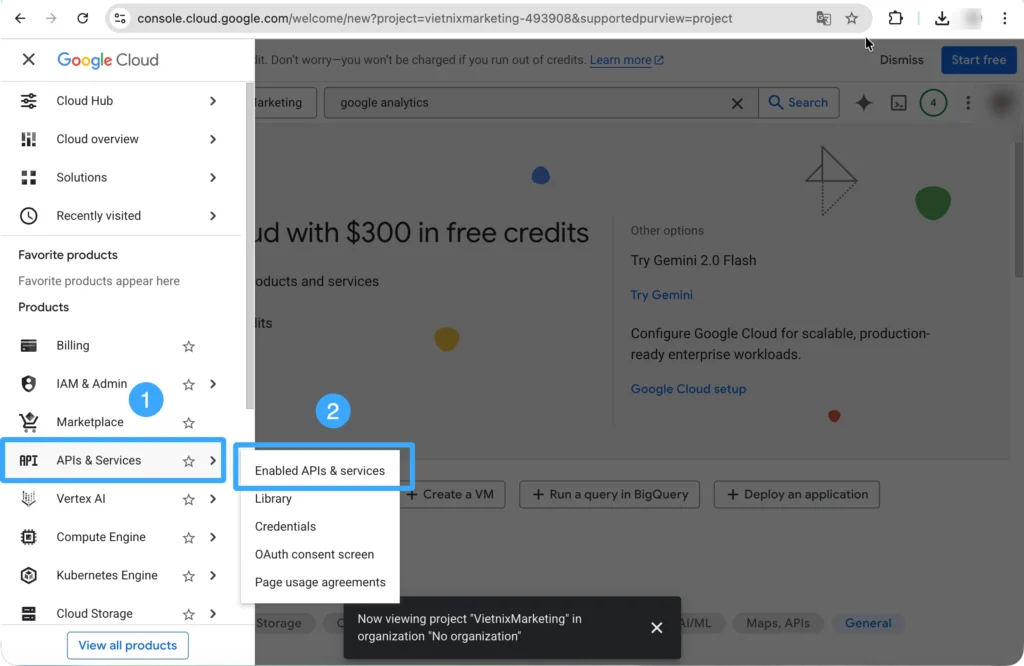Image resolution: width=1024 pixels, height=666 pixels.
Task: Open the notifications badge showing 4
Action: [933, 103]
